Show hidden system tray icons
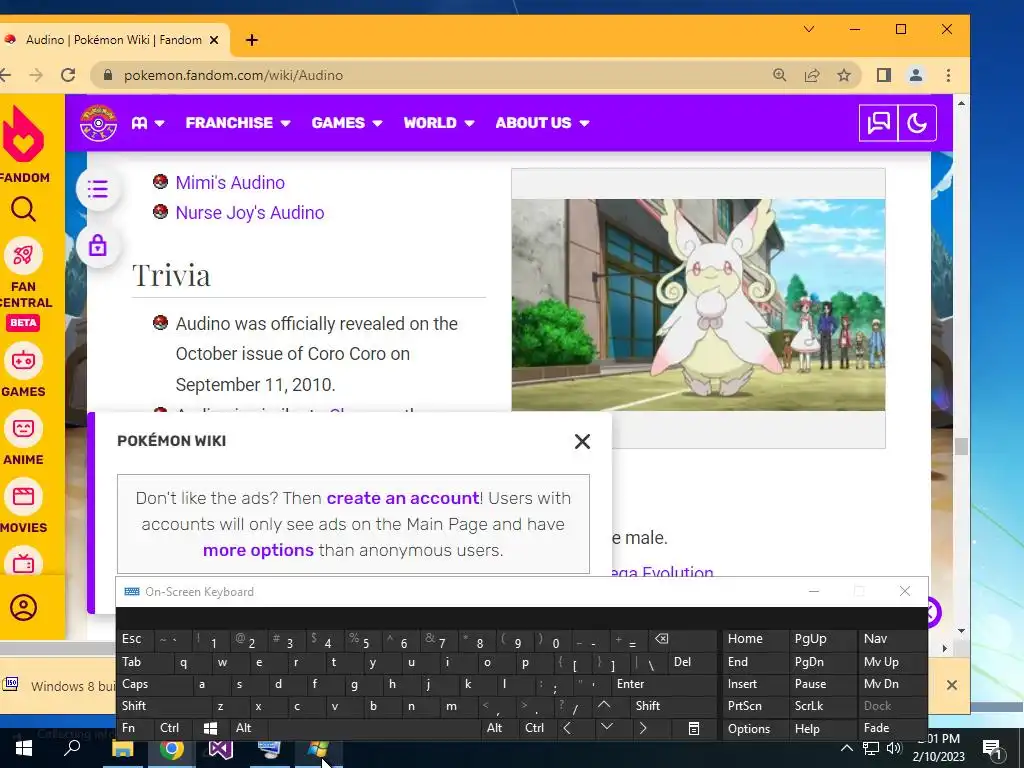Image resolution: width=1024 pixels, height=768 pixels. (x=846, y=748)
